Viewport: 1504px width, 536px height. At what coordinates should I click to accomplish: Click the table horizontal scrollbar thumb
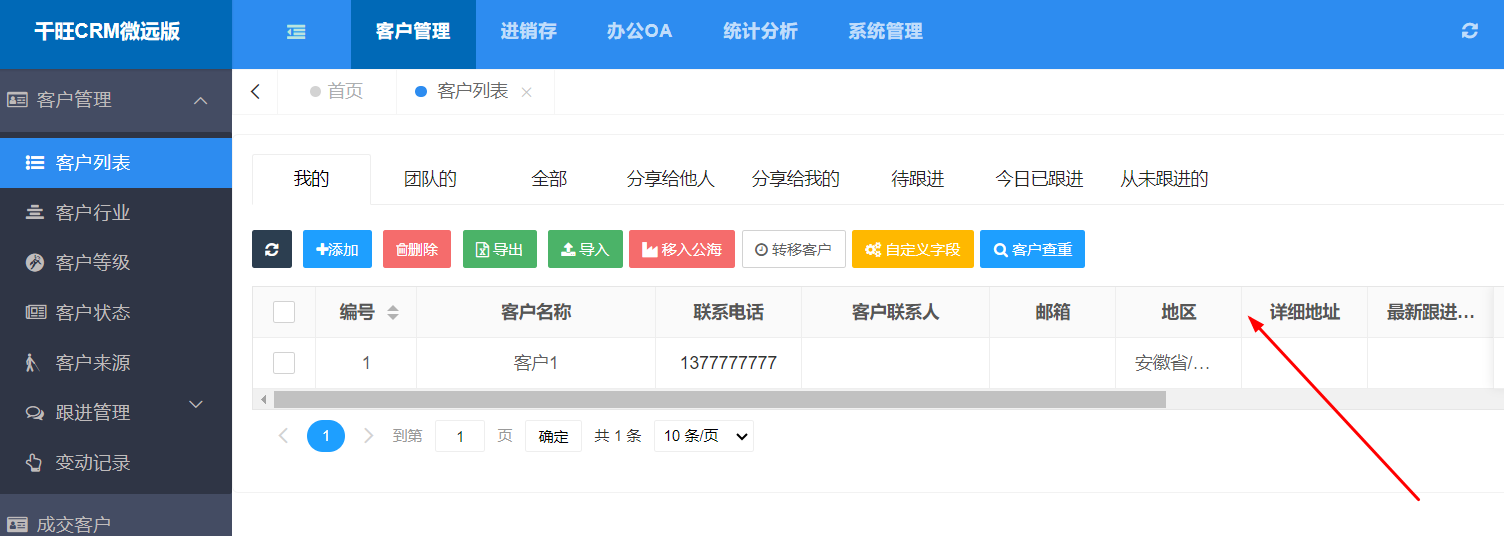pos(720,399)
